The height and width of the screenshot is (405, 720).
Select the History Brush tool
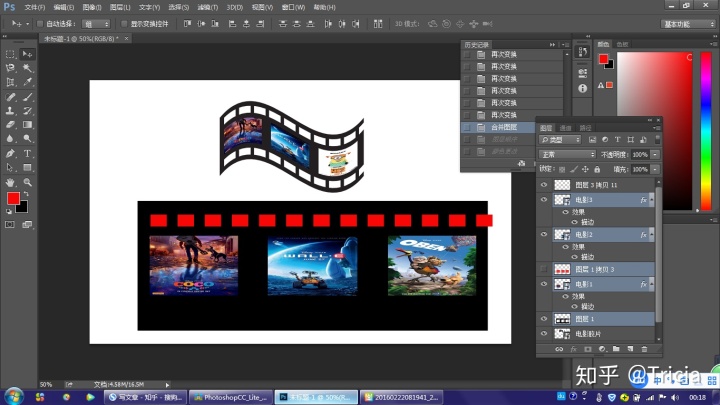coord(28,111)
